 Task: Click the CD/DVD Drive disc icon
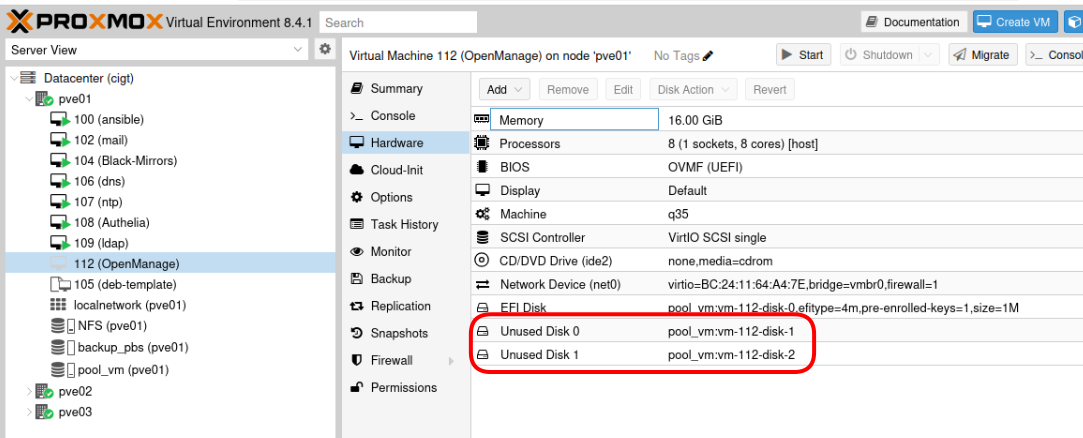click(x=482, y=261)
